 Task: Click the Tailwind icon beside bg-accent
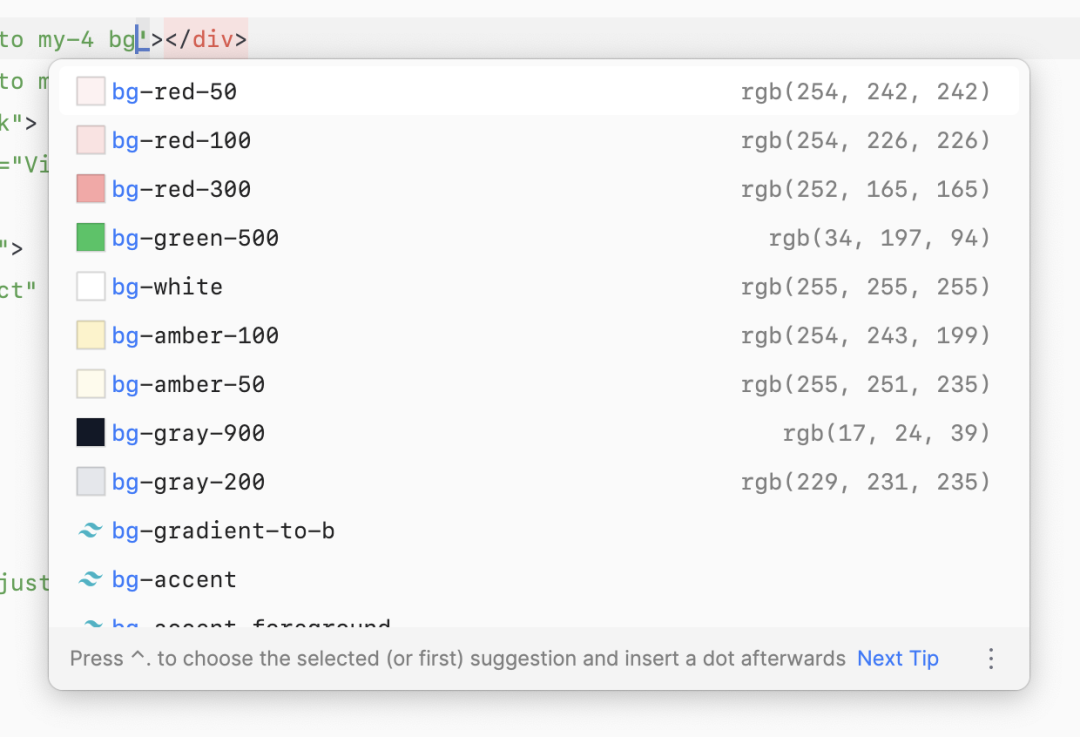point(91,580)
